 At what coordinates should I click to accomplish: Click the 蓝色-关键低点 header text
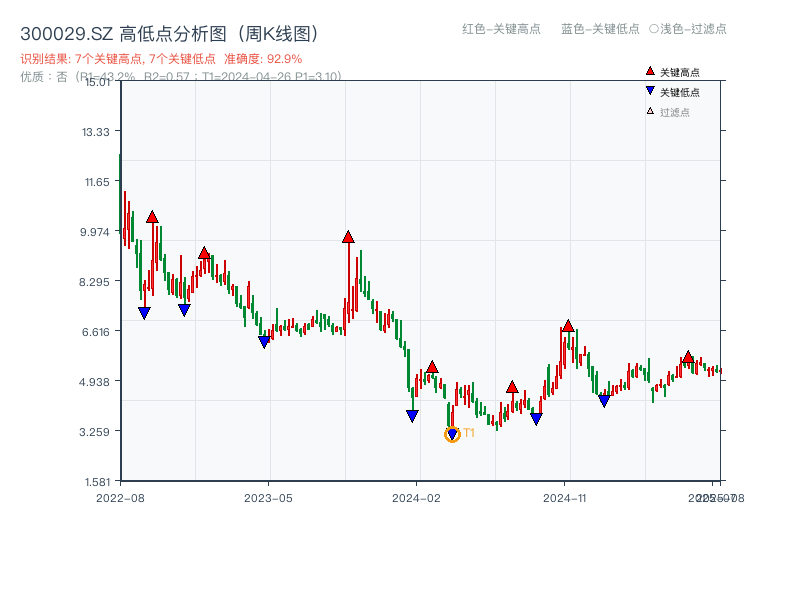point(600,29)
